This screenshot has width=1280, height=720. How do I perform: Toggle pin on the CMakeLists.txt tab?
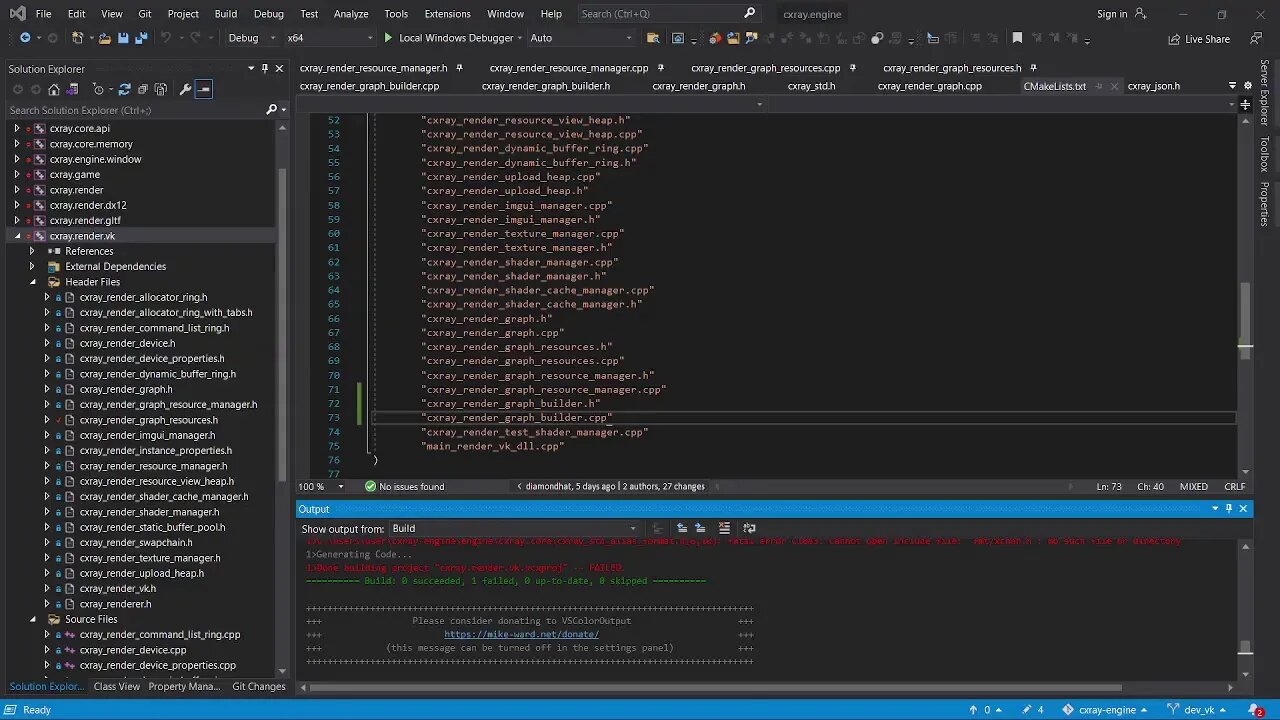(1098, 86)
